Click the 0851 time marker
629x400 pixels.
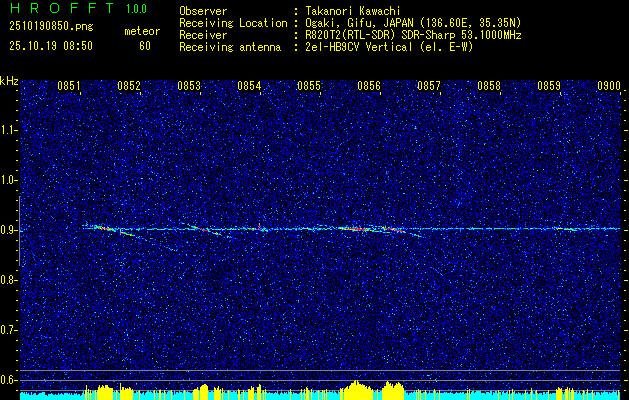[x=69, y=86]
